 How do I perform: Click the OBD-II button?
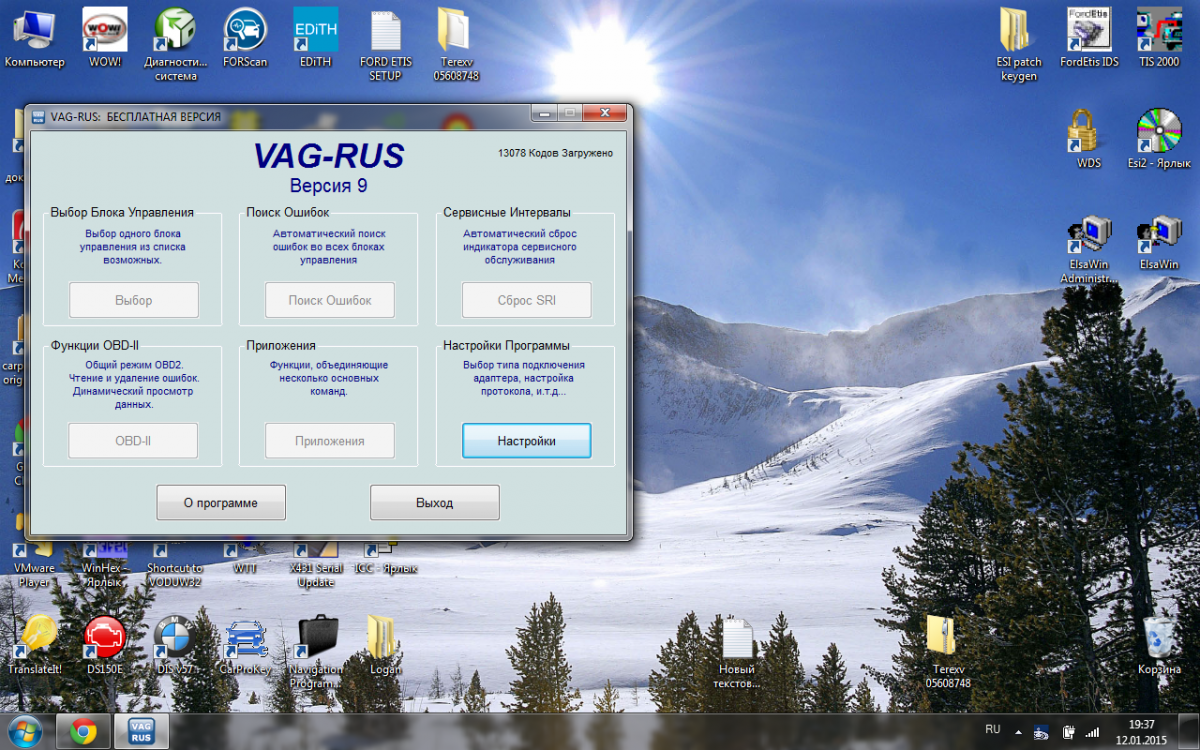pyautogui.click(x=133, y=441)
